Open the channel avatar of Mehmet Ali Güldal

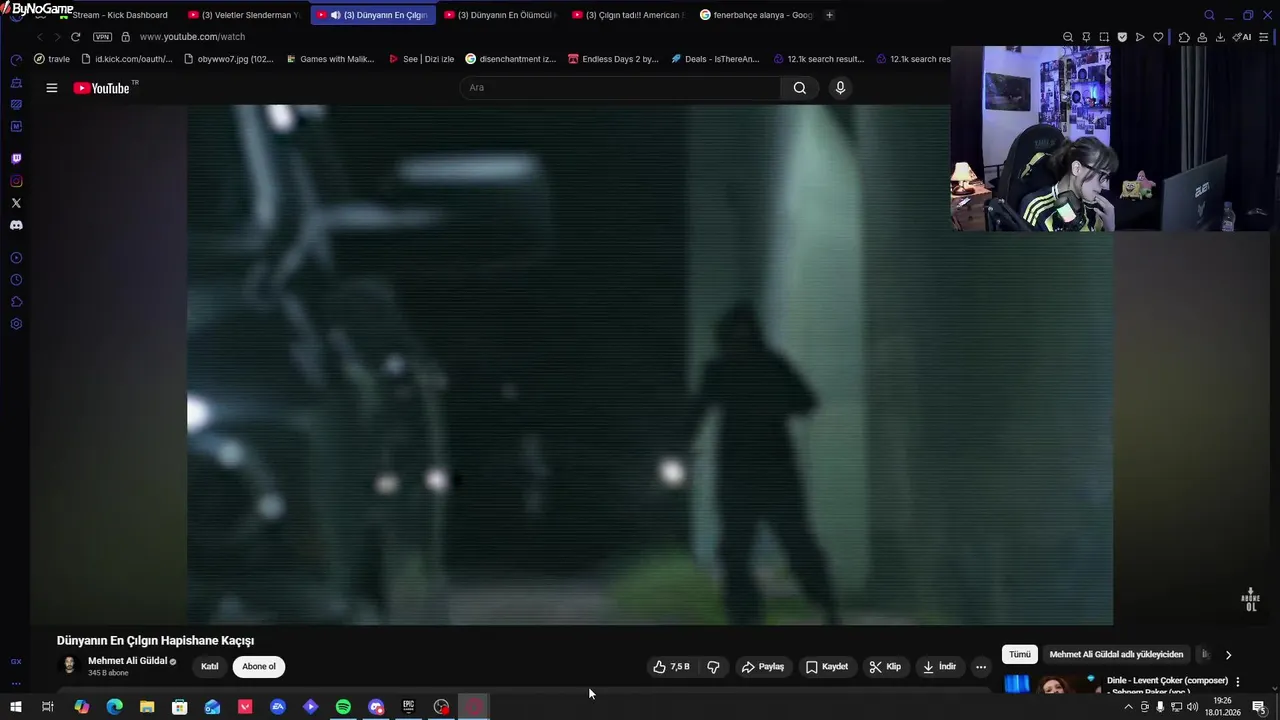tap(69, 666)
